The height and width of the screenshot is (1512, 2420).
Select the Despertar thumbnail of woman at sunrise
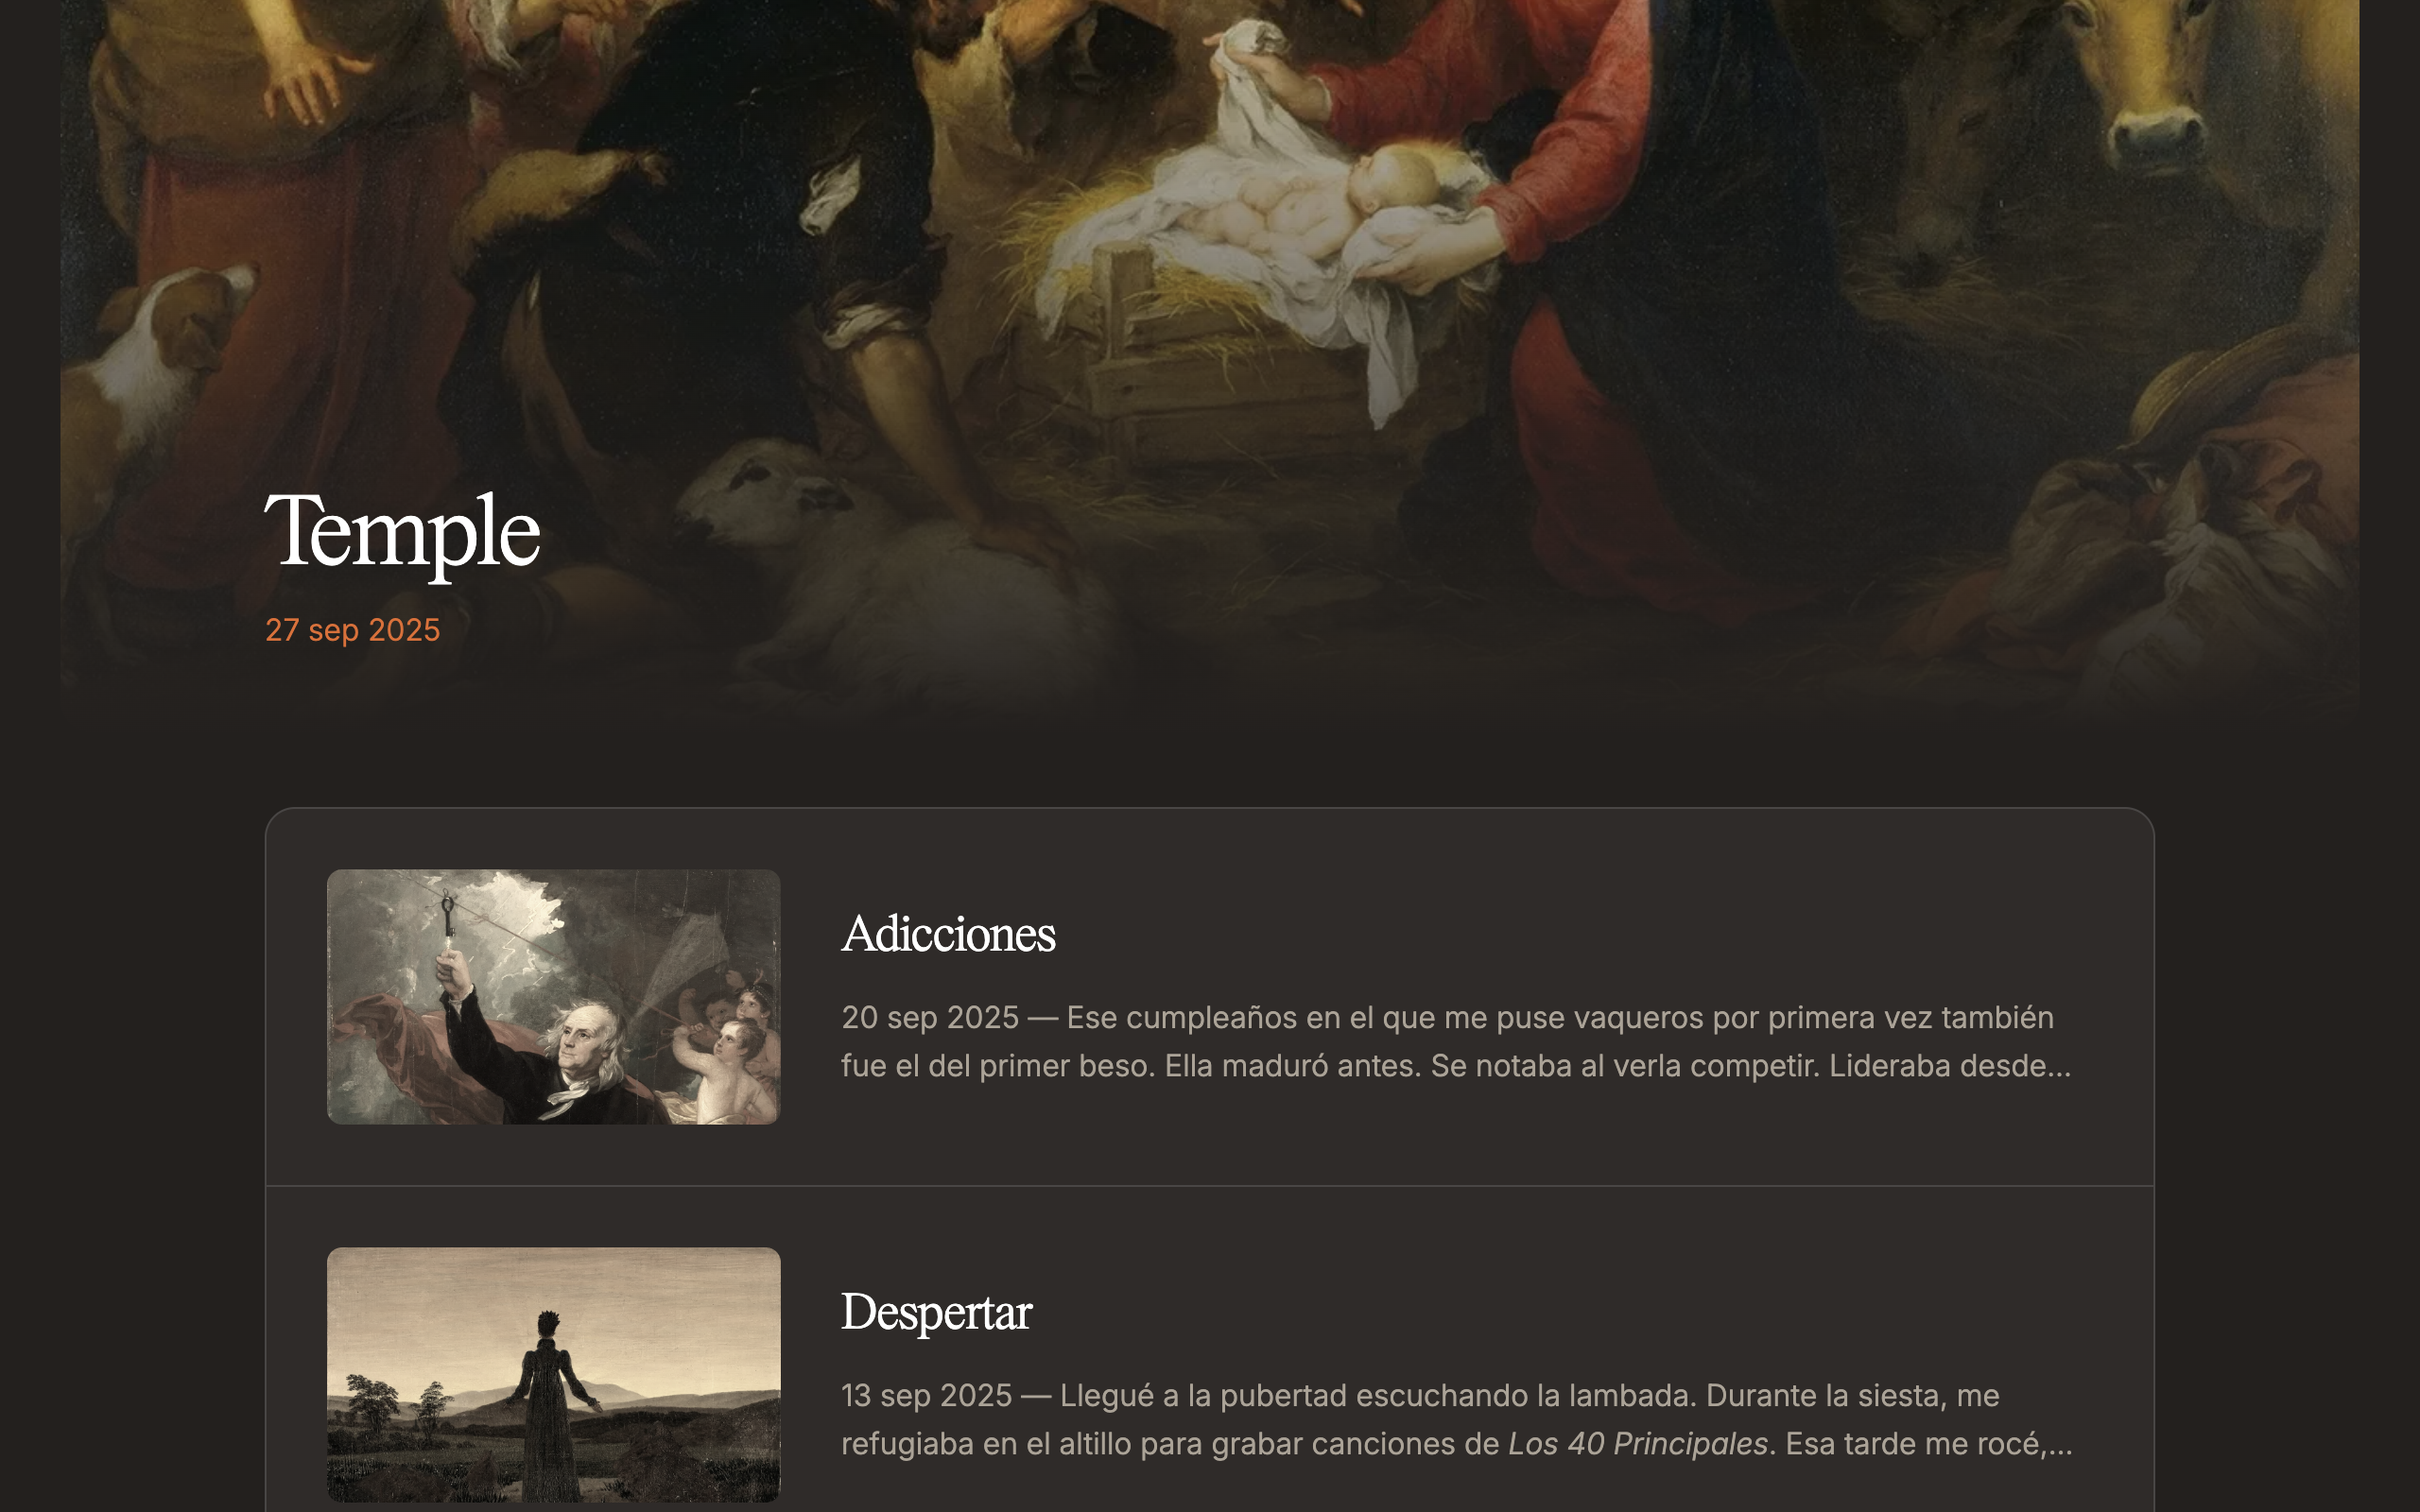[553, 1374]
